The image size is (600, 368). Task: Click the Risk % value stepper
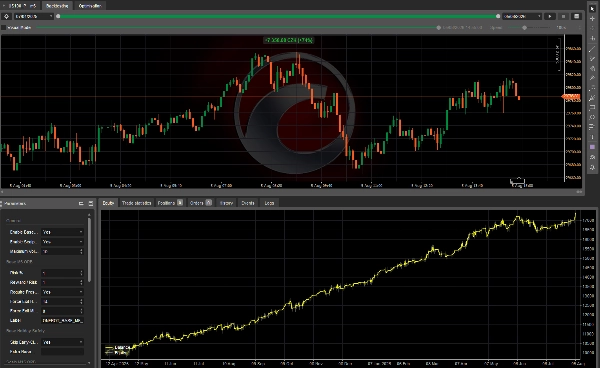click(x=81, y=273)
